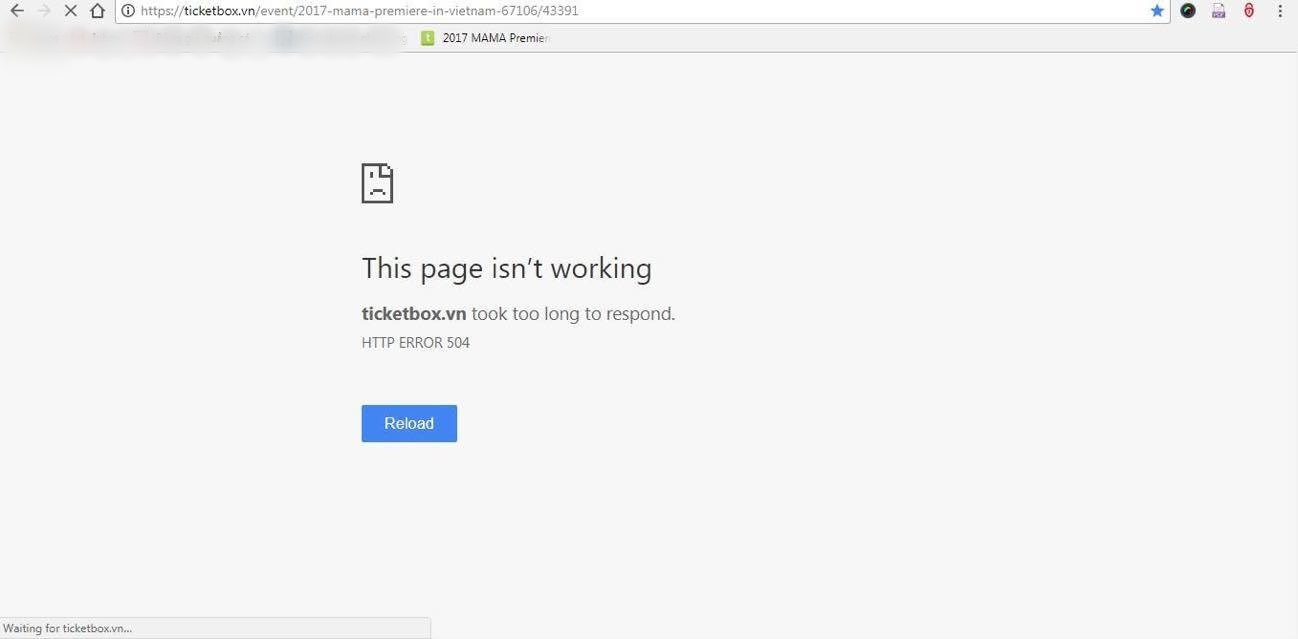Click the sad page error icon
The height and width of the screenshot is (639, 1298).
pyautogui.click(x=377, y=183)
